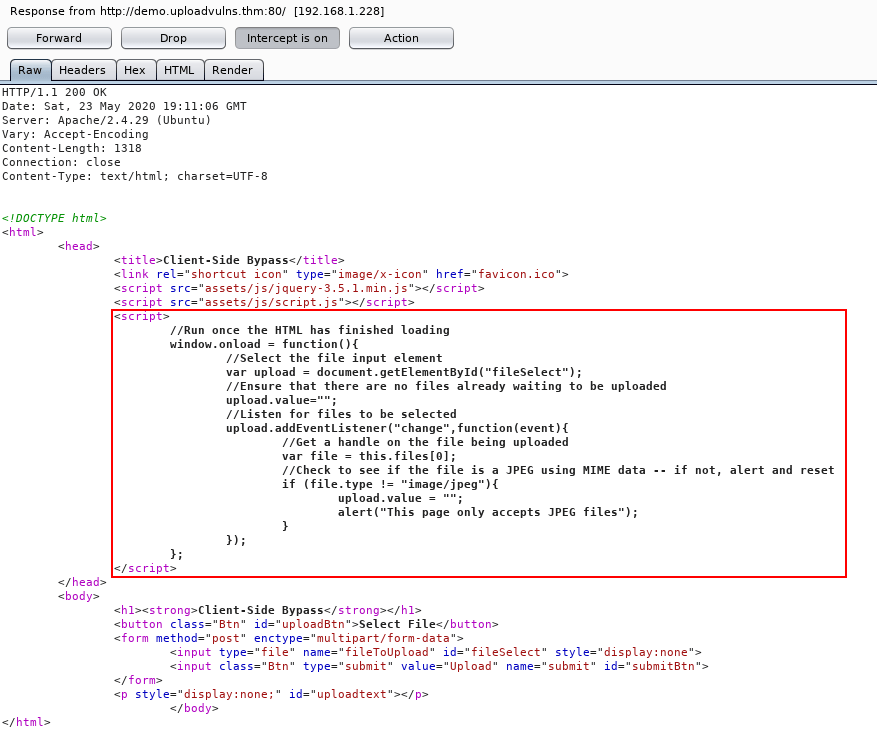Click the Content-Length header line

tap(72, 148)
